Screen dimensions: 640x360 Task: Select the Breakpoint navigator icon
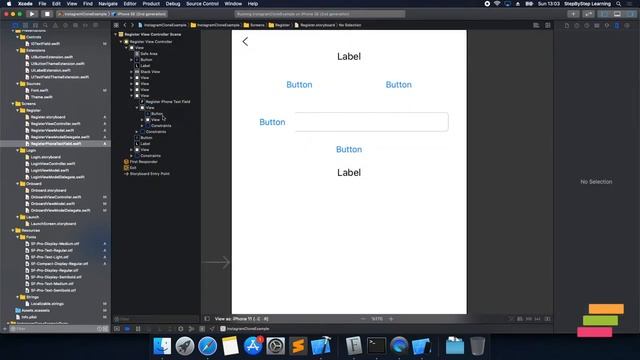[85, 25]
